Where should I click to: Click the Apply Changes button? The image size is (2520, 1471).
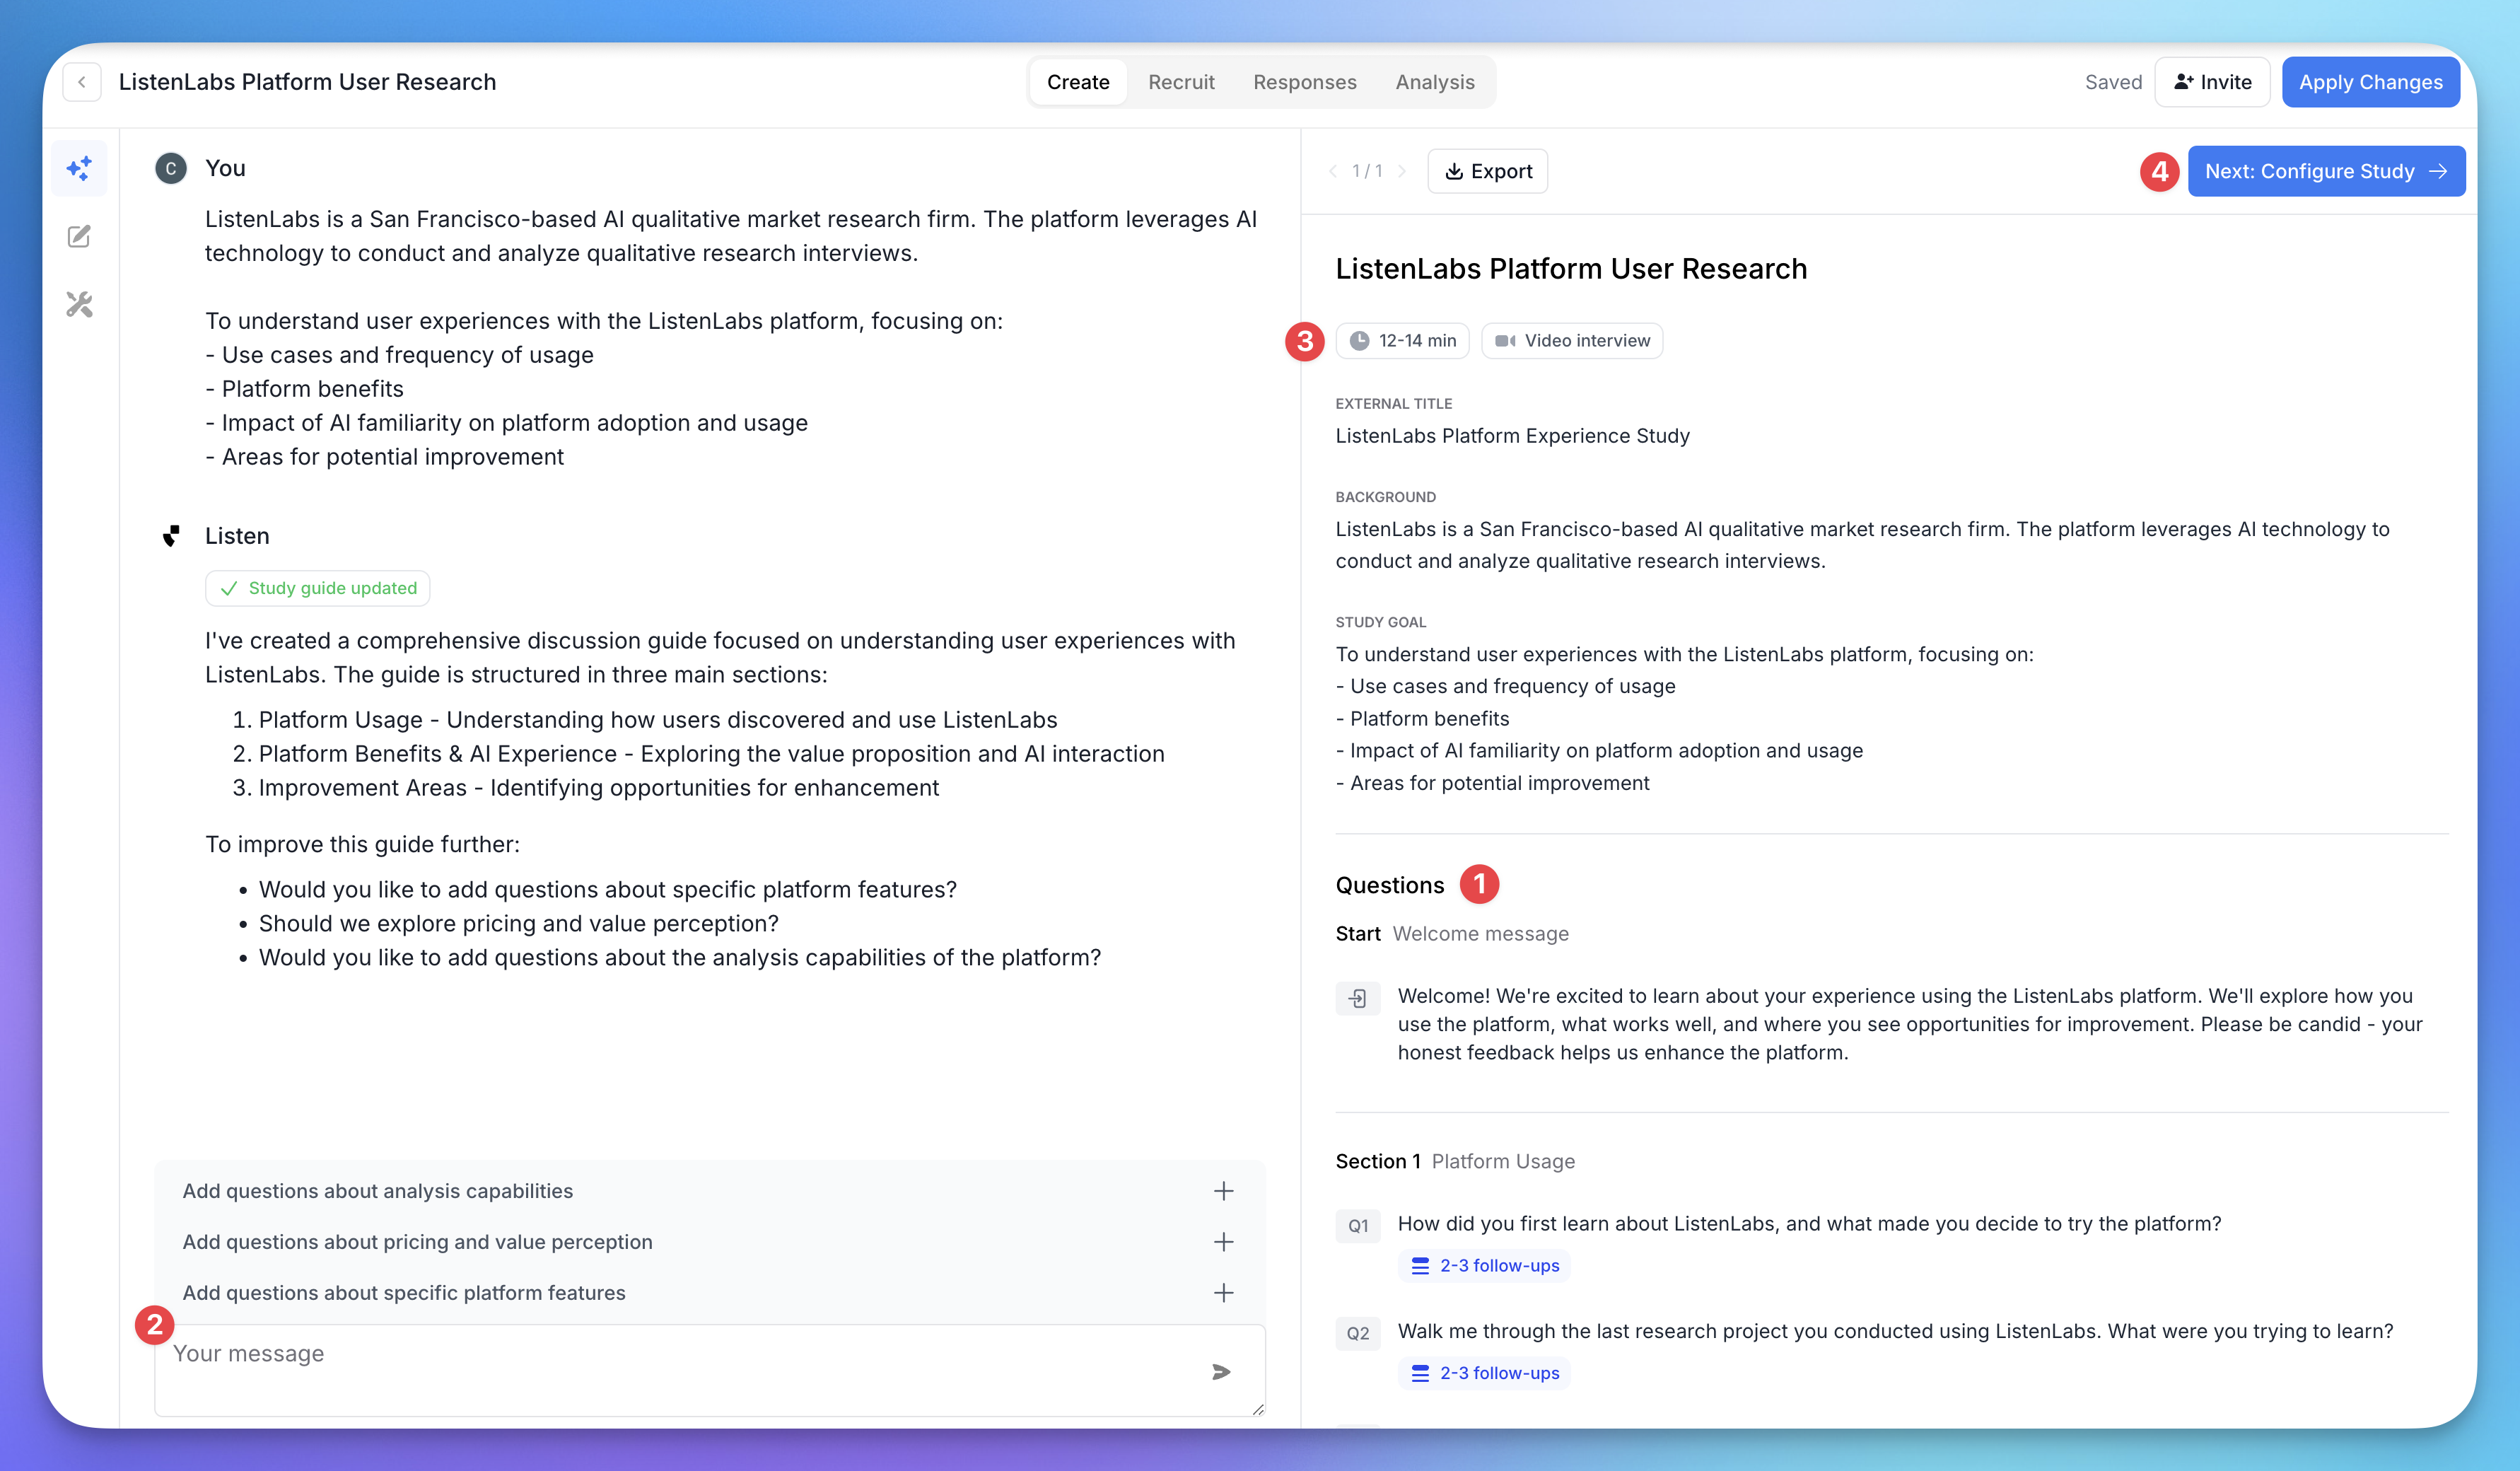tap(2371, 82)
